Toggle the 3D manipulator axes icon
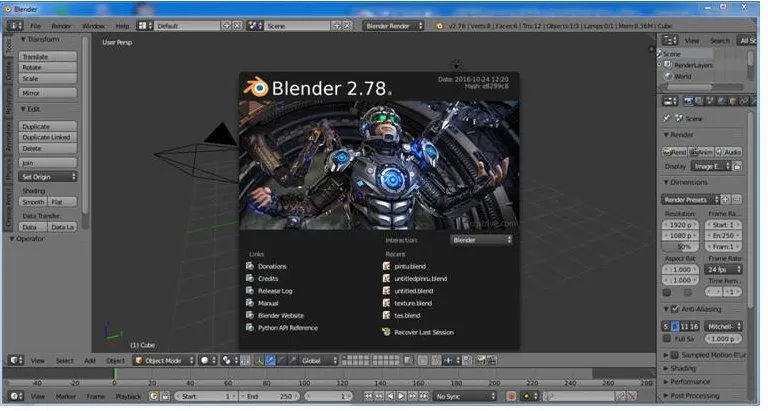This screenshot has height=411, width=768. click(260, 361)
